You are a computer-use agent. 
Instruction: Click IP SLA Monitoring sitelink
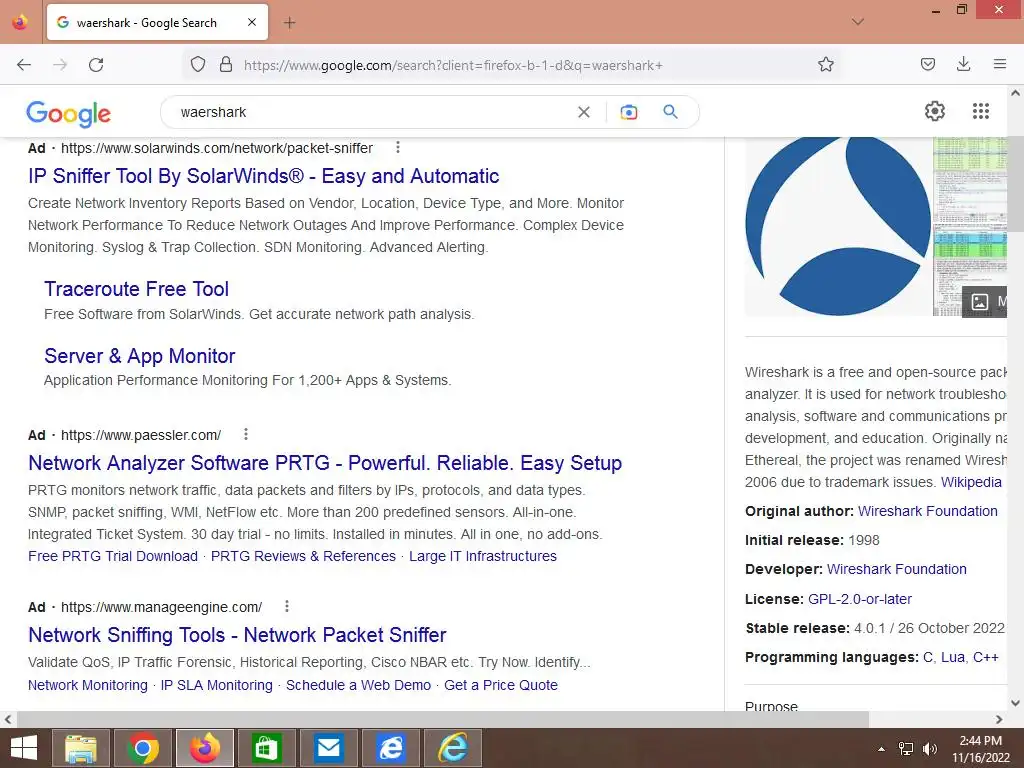tap(217, 685)
